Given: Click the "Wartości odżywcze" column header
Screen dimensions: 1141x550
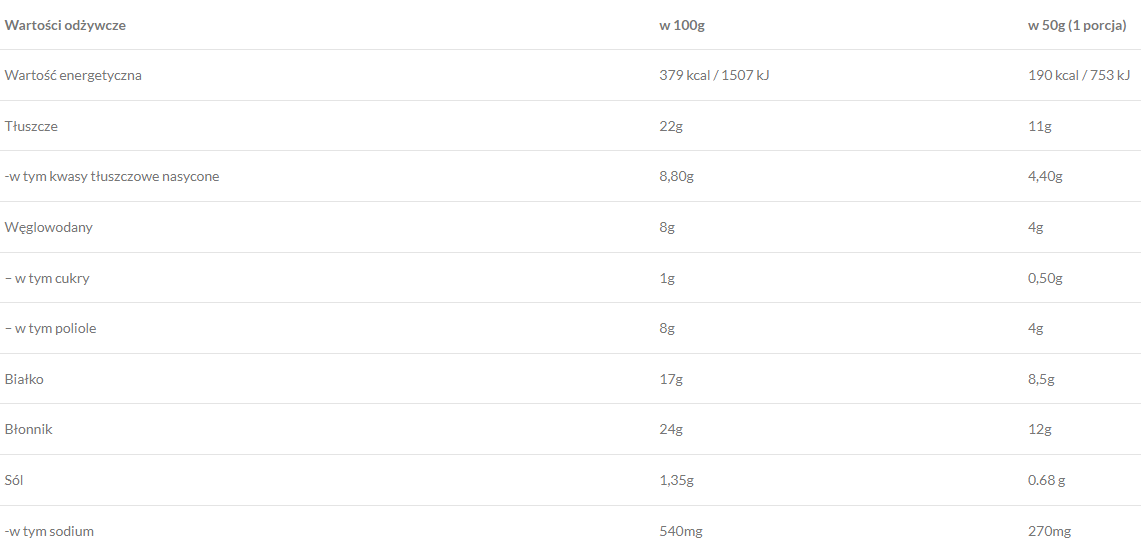Looking at the screenshot, I should pos(65,25).
